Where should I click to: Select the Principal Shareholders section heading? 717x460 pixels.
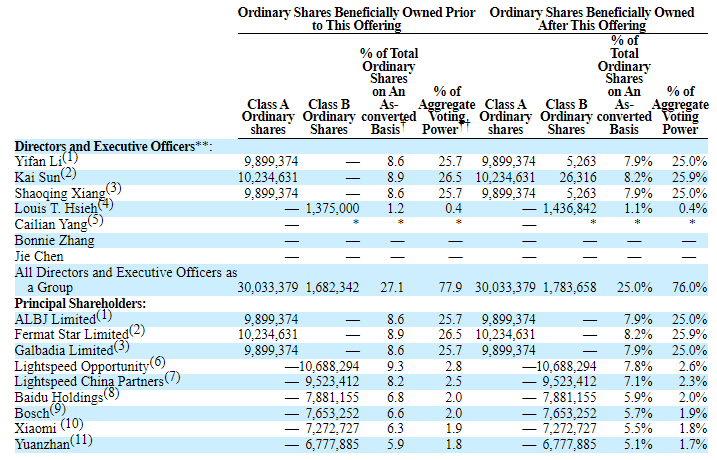pos(80,302)
